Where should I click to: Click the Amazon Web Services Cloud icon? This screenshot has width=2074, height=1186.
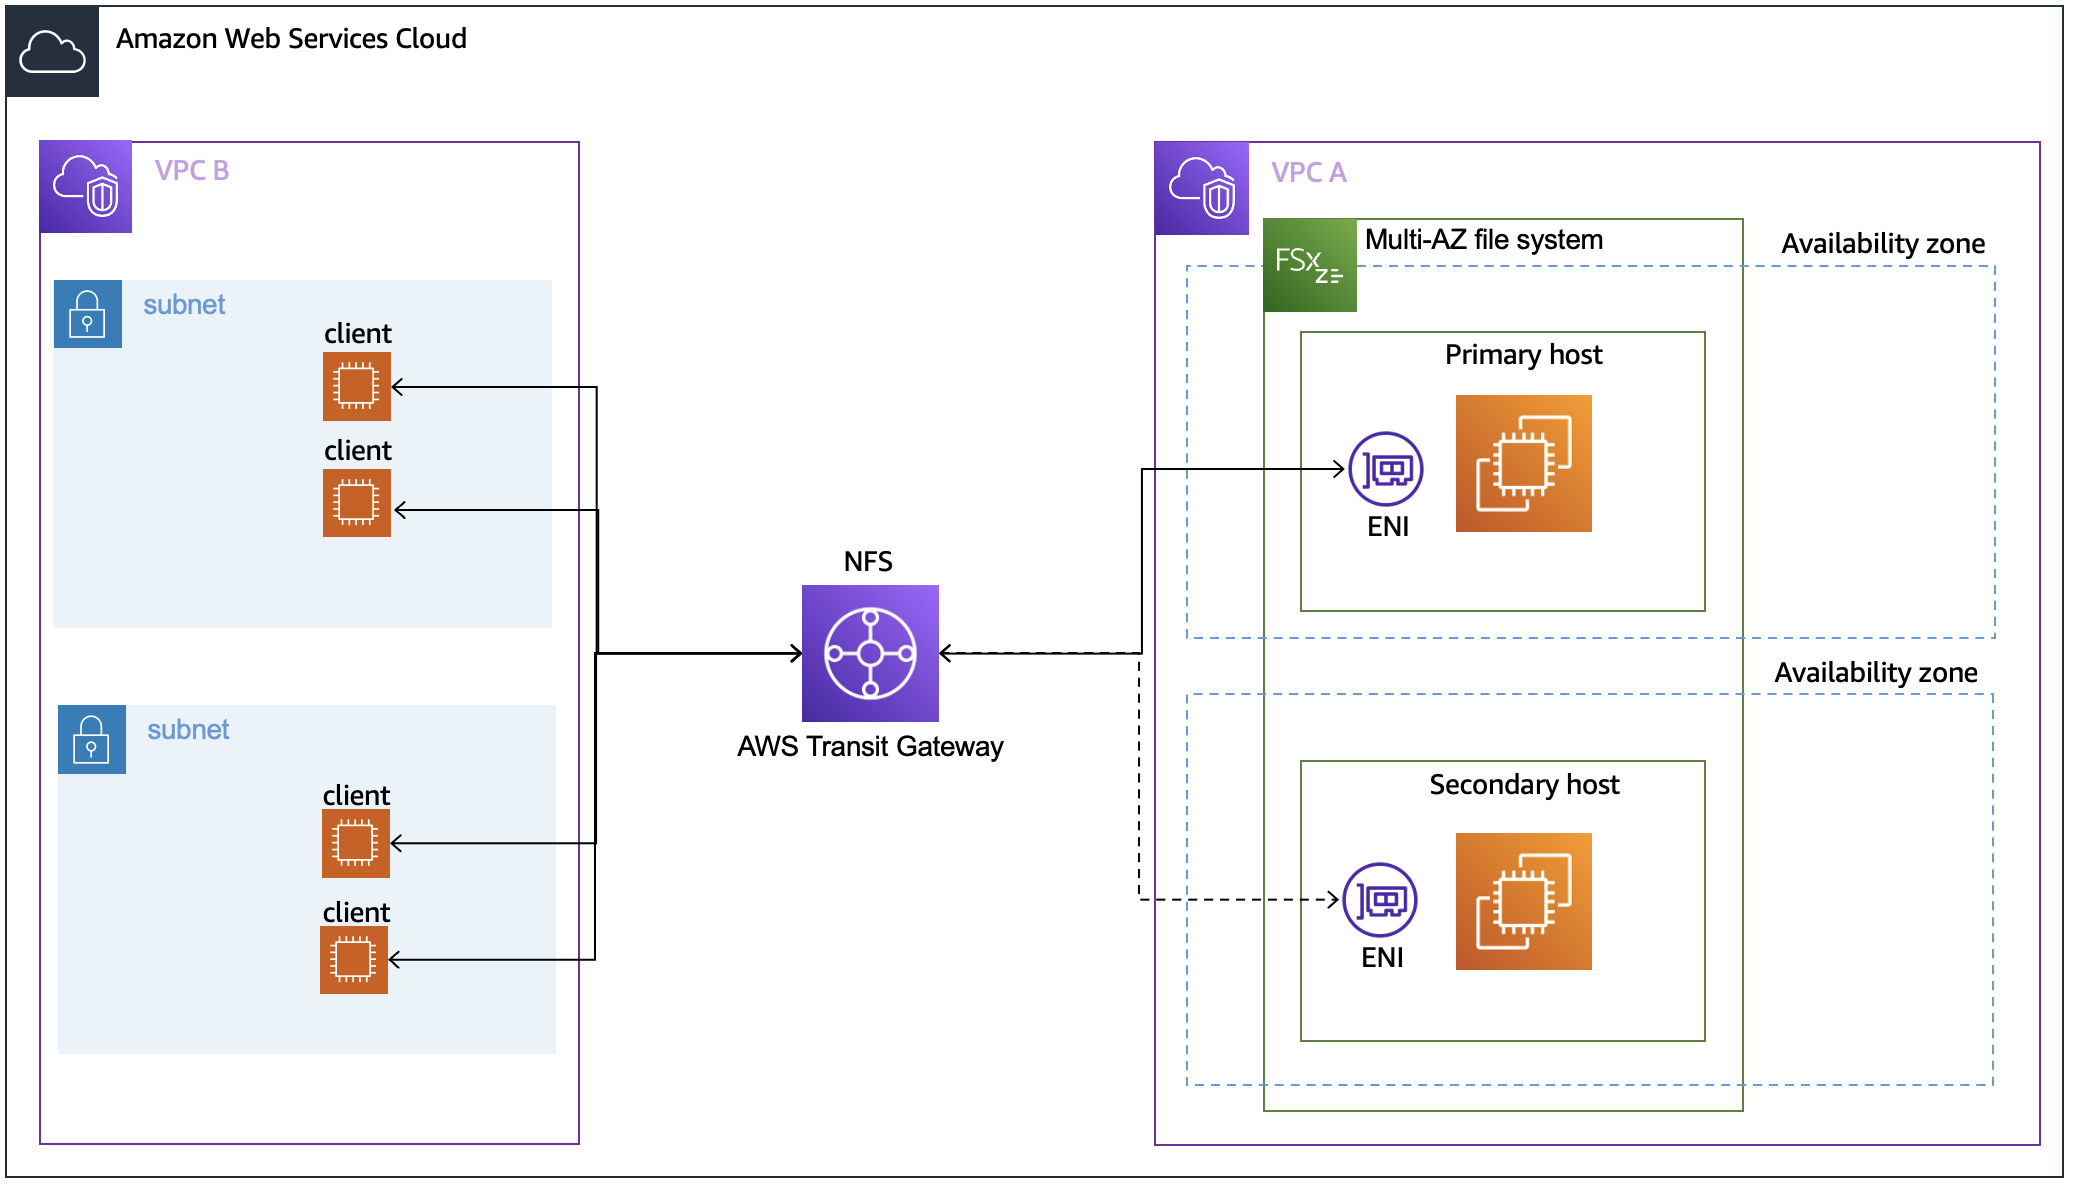coord(52,50)
